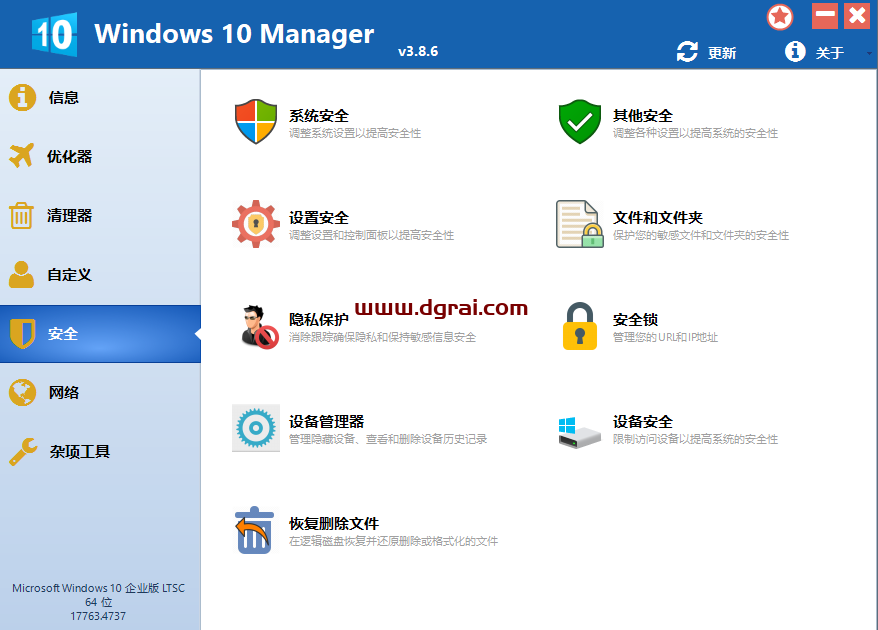Click the 安全 shield icon in sidebar
The image size is (878, 630).
click(22, 334)
